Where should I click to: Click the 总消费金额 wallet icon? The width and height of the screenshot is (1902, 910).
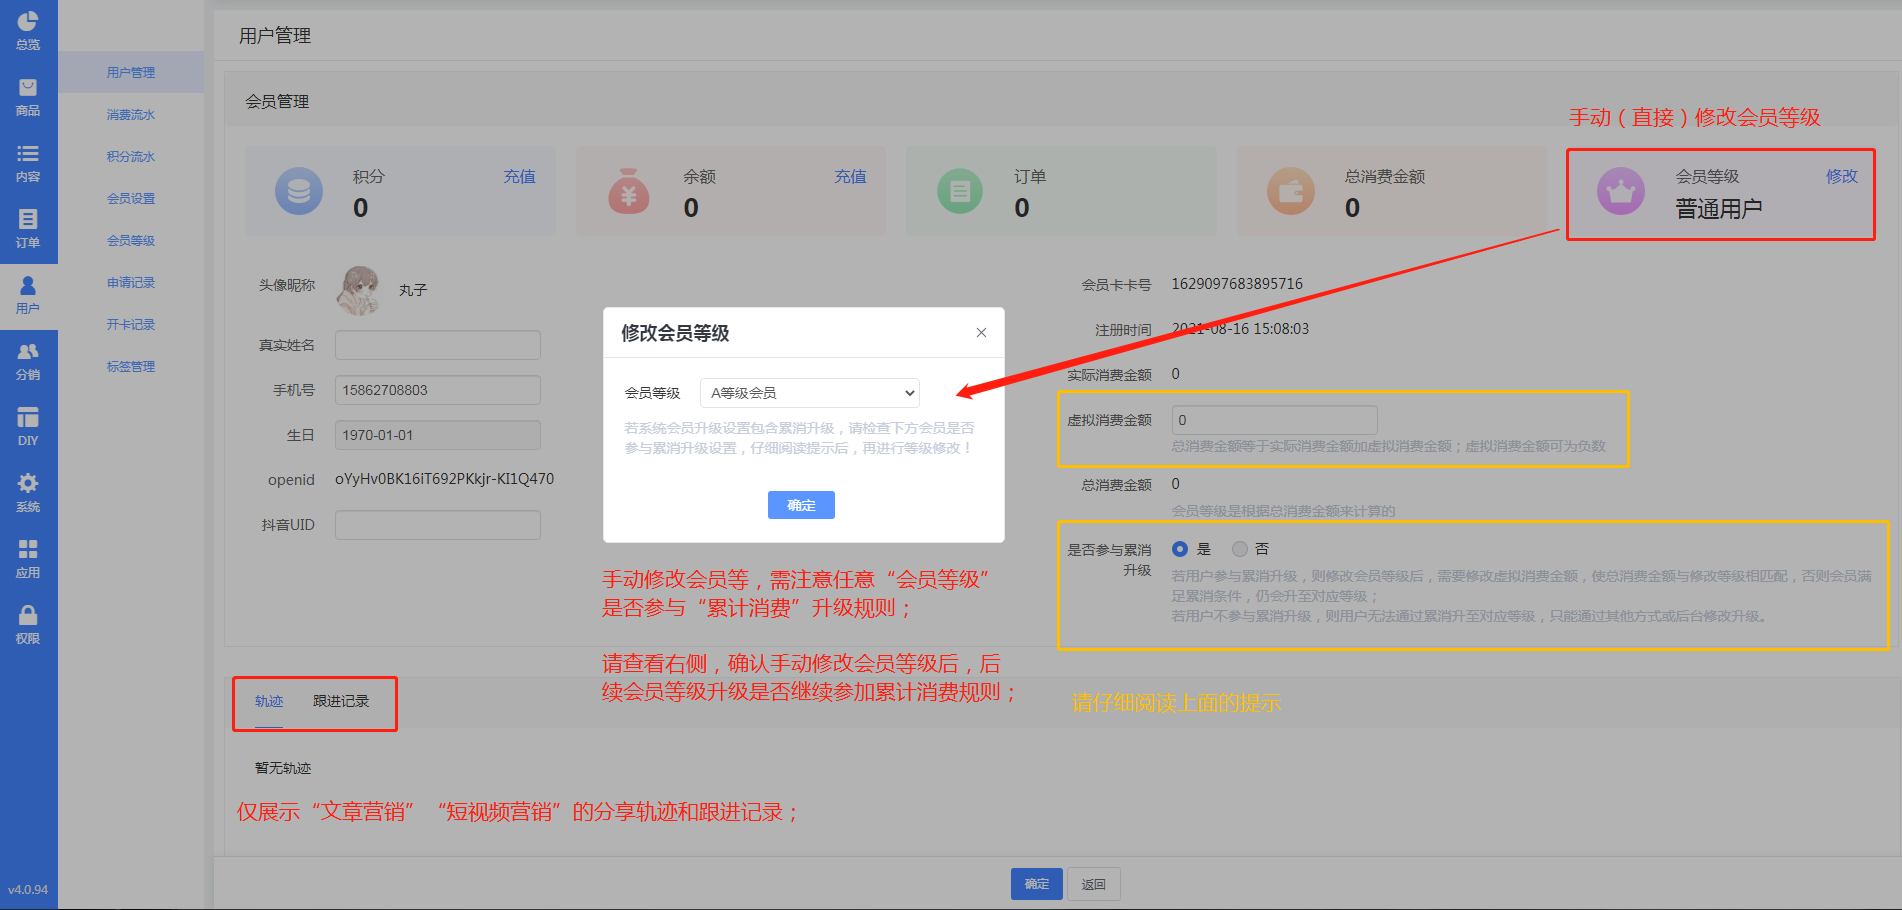pyautogui.click(x=1291, y=191)
